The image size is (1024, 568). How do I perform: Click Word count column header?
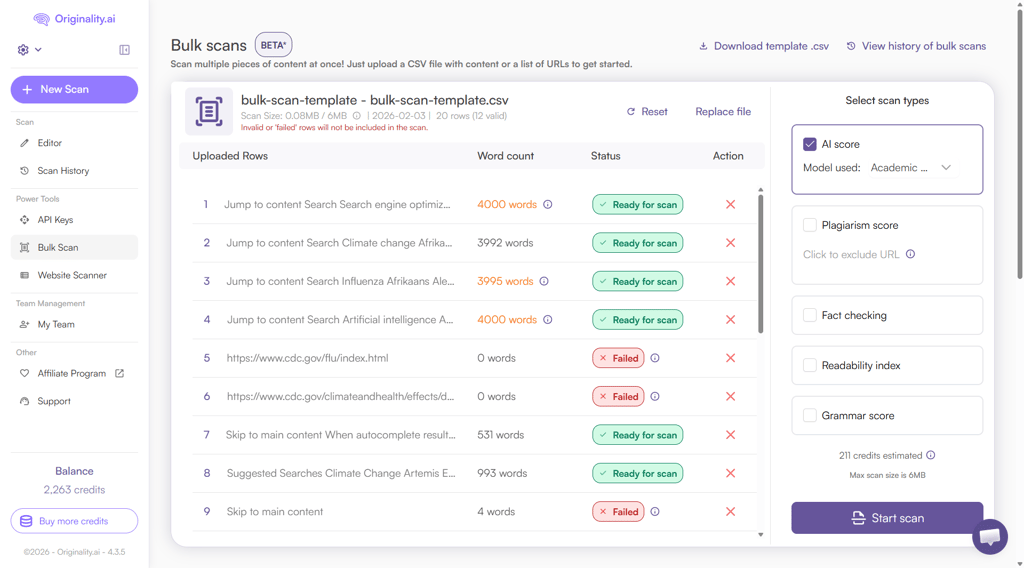click(x=505, y=156)
